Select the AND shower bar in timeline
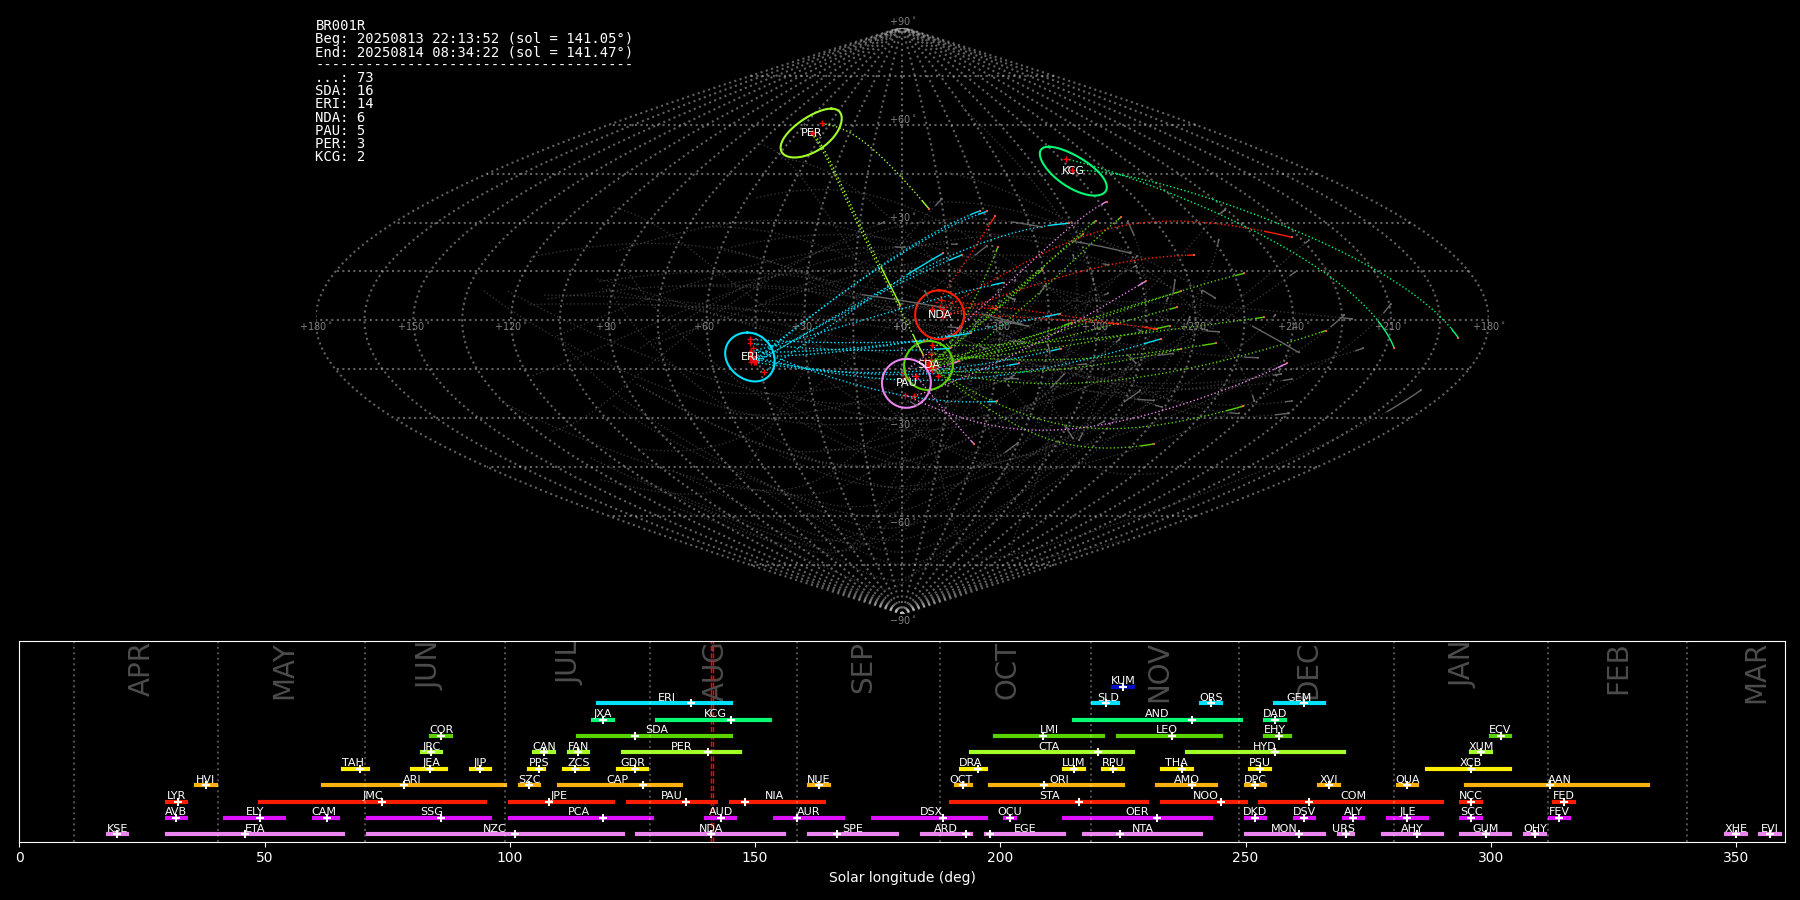This screenshot has width=1800, height=900. [1157, 720]
